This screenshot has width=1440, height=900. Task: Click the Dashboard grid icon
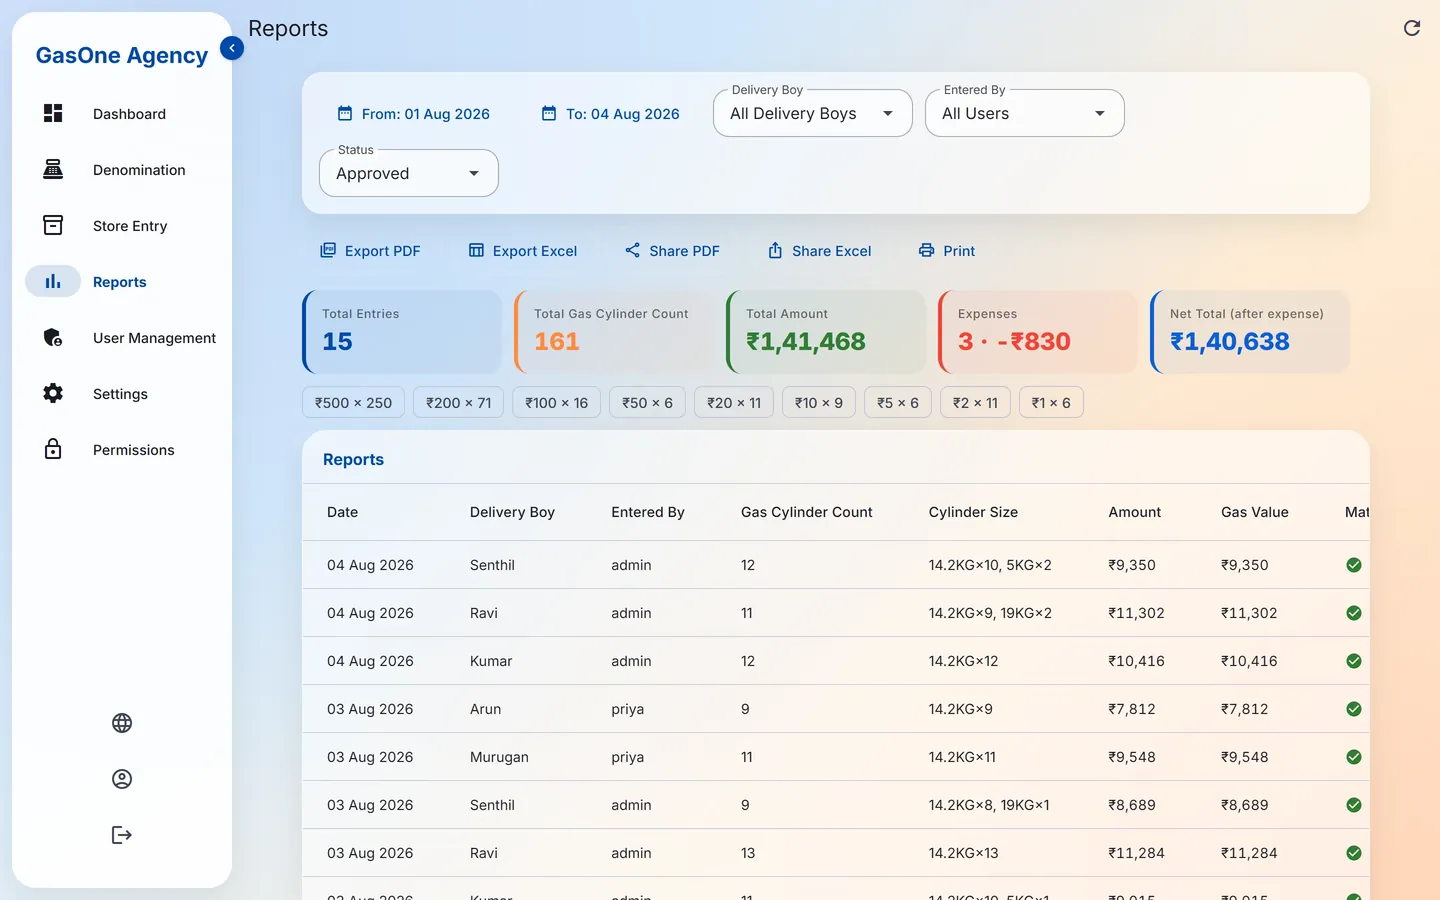(53, 113)
